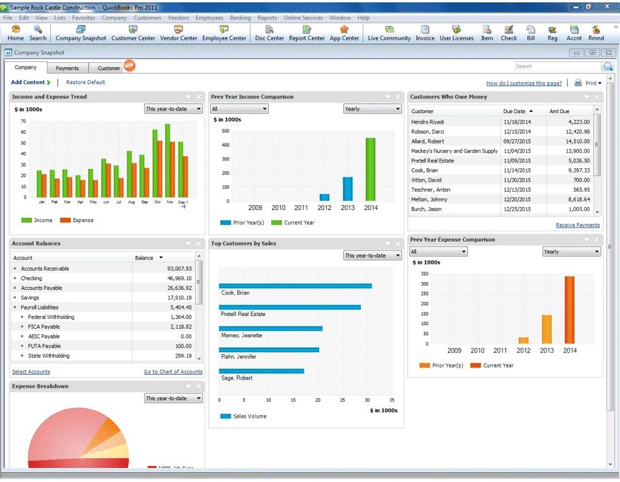Image resolution: width=620 pixels, height=482 pixels.
Task: Select the Accounts Receivable row
Action: tap(103, 268)
